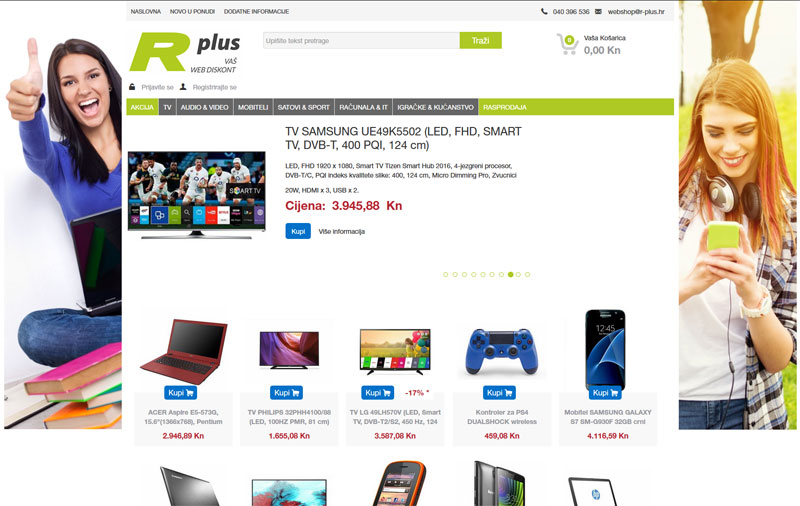Click the user icon beside Registrirajte se
This screenshot has height=506, width=800.
click(183, 87)
